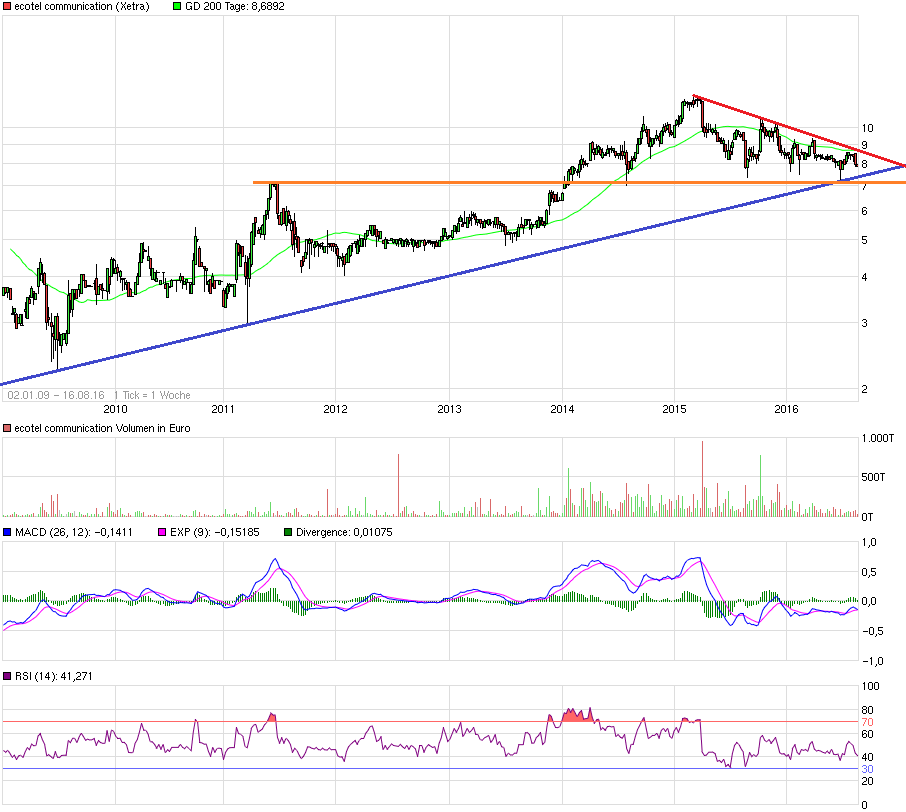Viewport: 906px width, 812px height.
Task: Click the price axis value 6
Action: pyautogui.click(x=864, y=212)
